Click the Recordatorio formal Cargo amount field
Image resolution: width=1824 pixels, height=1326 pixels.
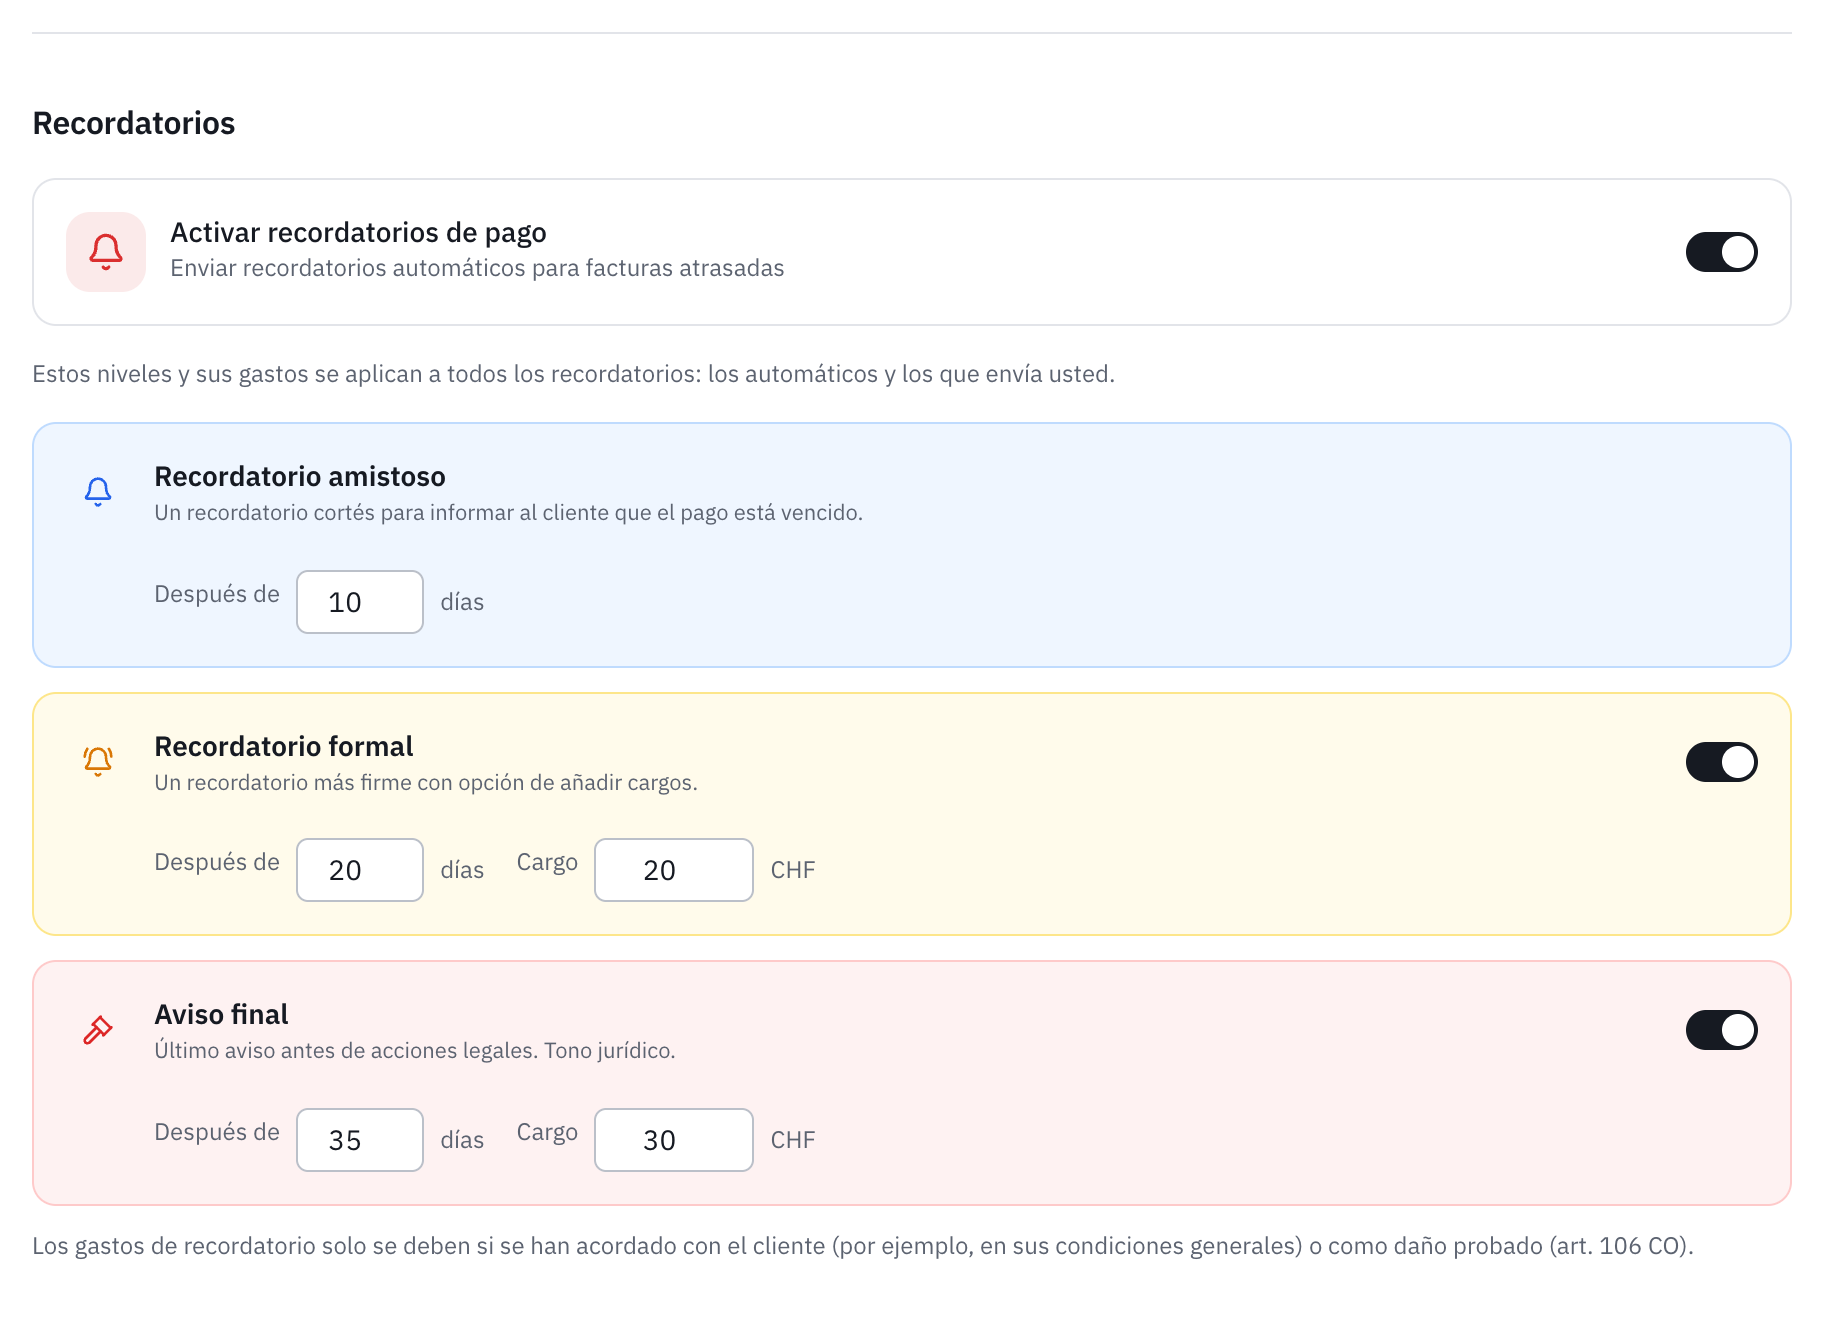(x=674, y=870)
